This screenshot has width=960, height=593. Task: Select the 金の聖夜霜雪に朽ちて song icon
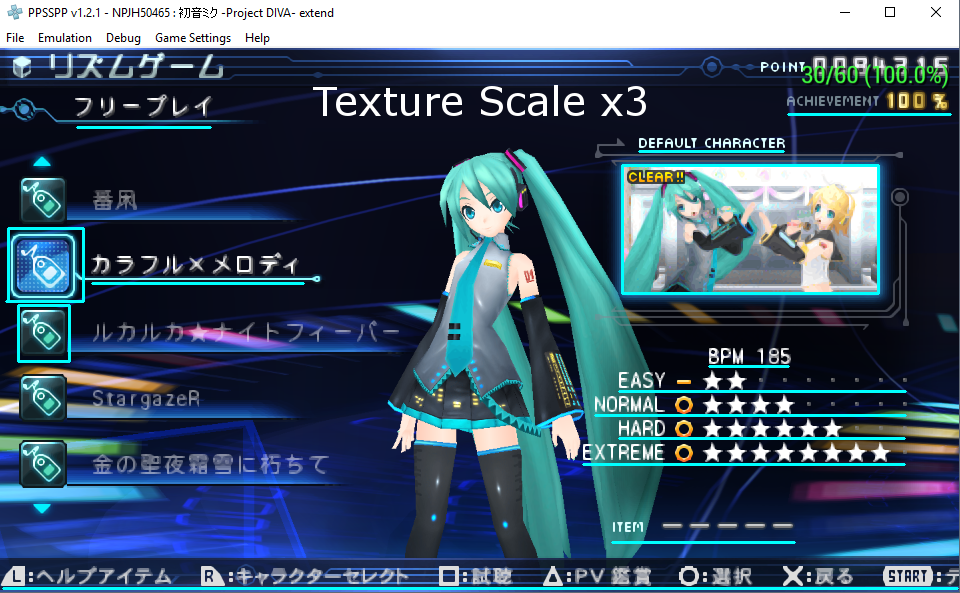(43, 464)
